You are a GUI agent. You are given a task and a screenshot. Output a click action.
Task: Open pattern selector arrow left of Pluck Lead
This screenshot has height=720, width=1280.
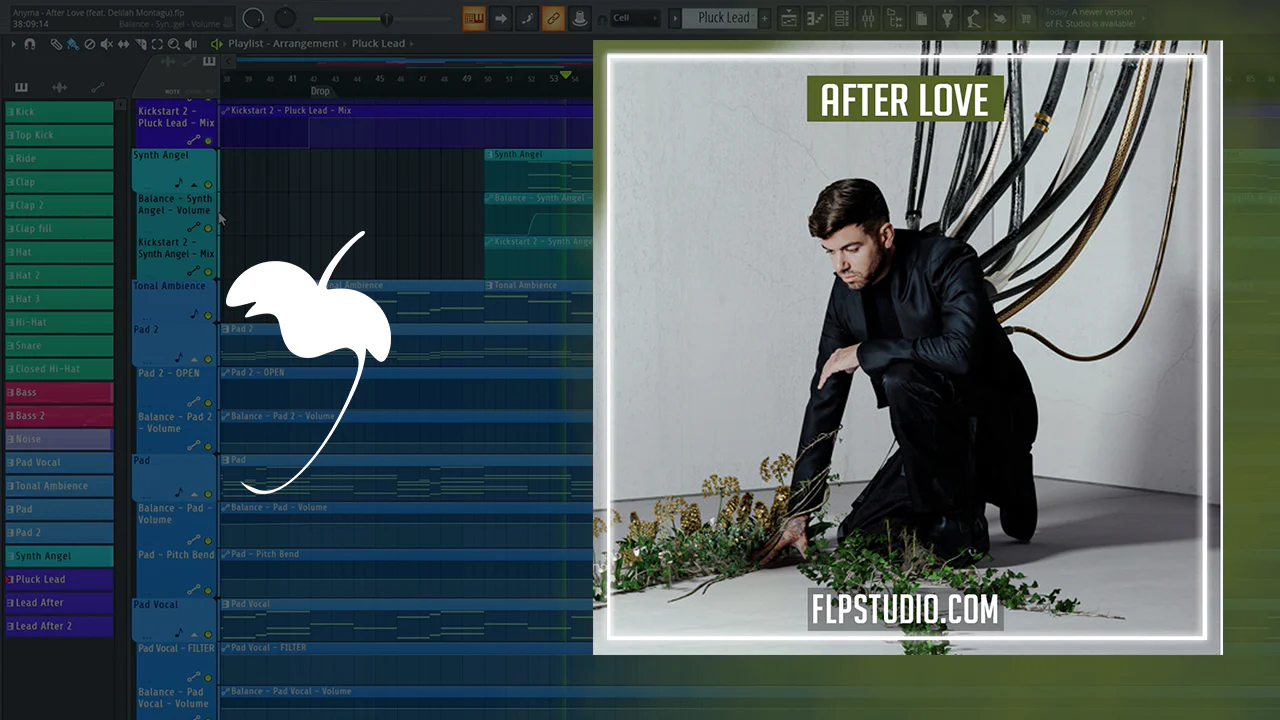click(674, 18)
